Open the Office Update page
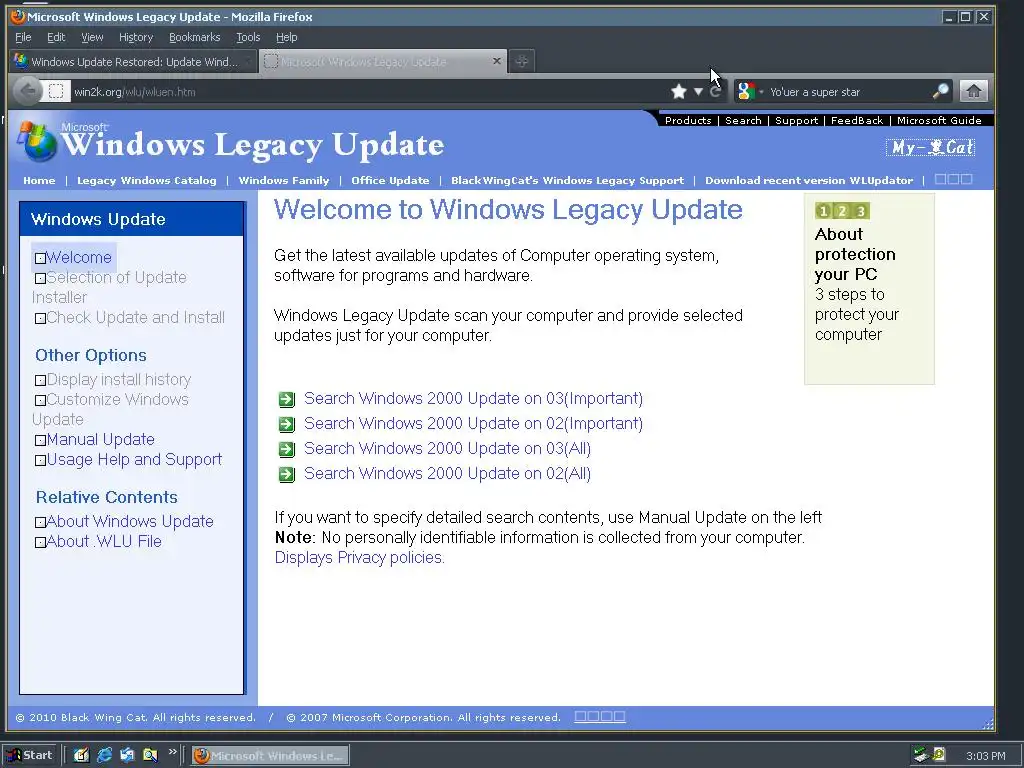This screenshot has width=1024, height=768. pyautogui.click(x=390, y=180)
